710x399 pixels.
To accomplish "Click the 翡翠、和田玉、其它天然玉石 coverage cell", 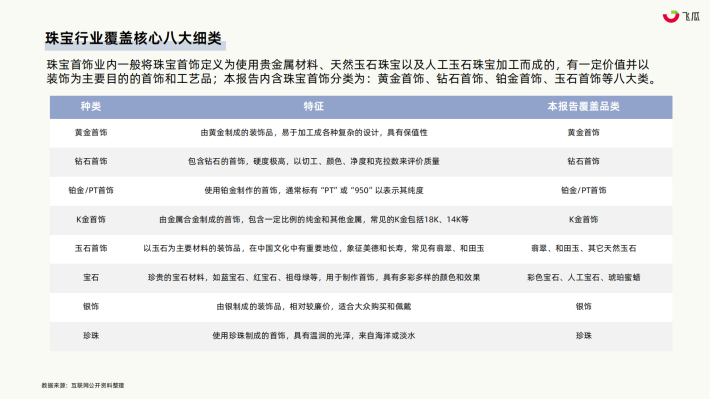I will click(x=583, y=248).
